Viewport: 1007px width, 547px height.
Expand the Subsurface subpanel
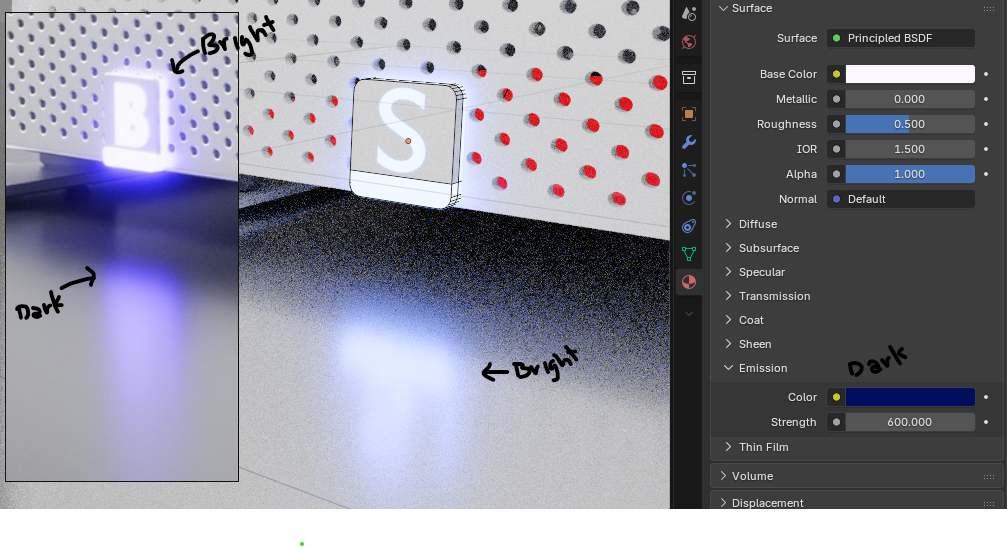point(728,248)
